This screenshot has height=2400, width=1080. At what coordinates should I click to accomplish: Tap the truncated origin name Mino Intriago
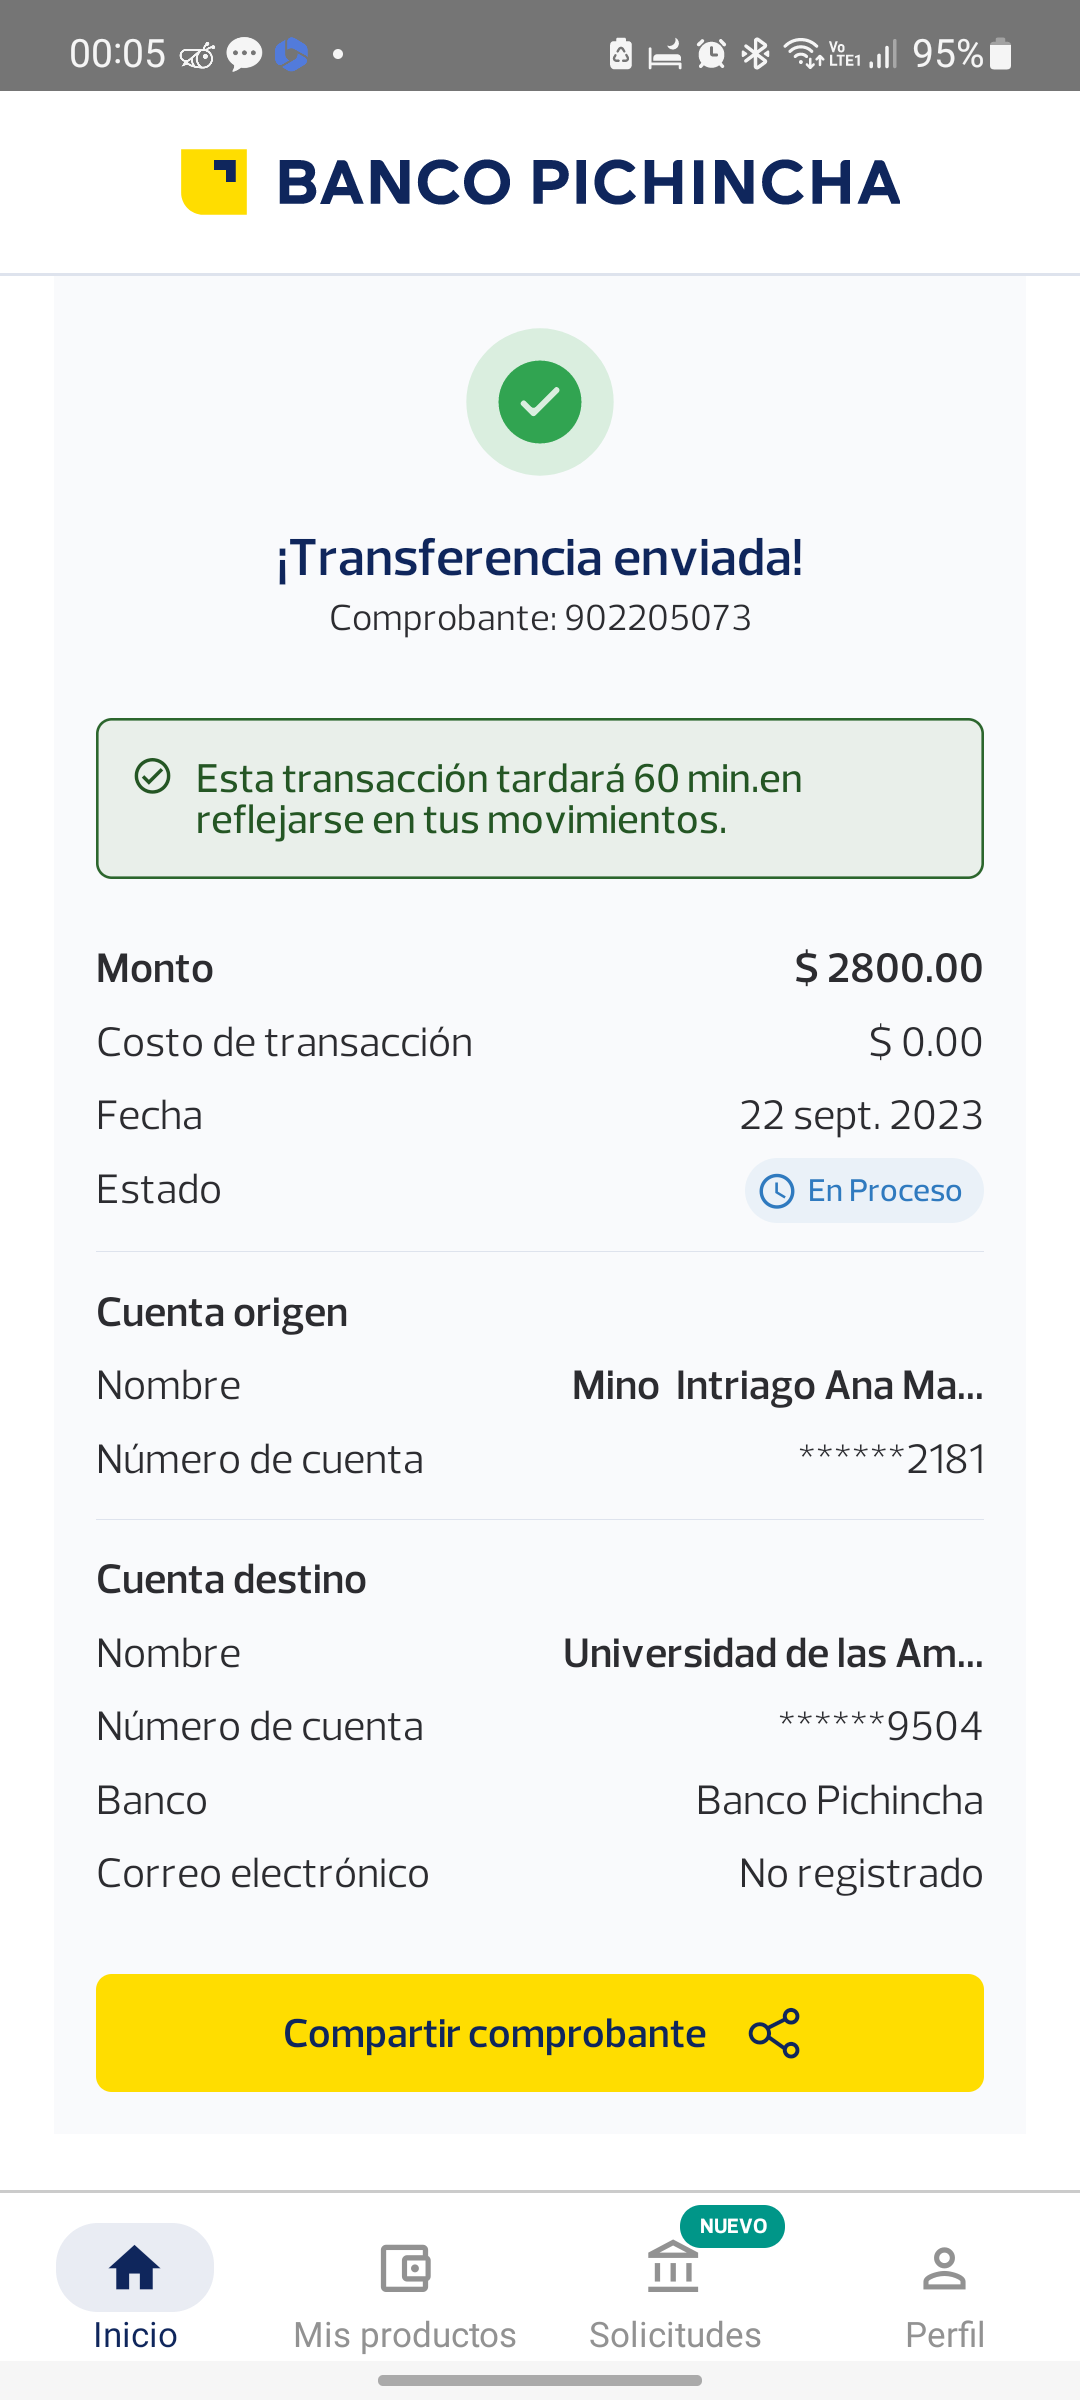(777, 1386)
